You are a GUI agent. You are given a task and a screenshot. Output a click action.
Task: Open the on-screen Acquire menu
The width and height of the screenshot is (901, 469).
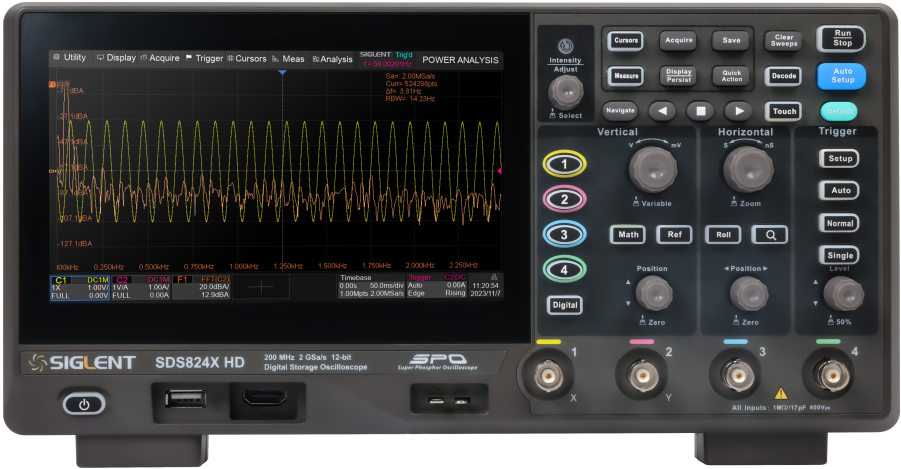pyautogui.click(x=160, y=58)
